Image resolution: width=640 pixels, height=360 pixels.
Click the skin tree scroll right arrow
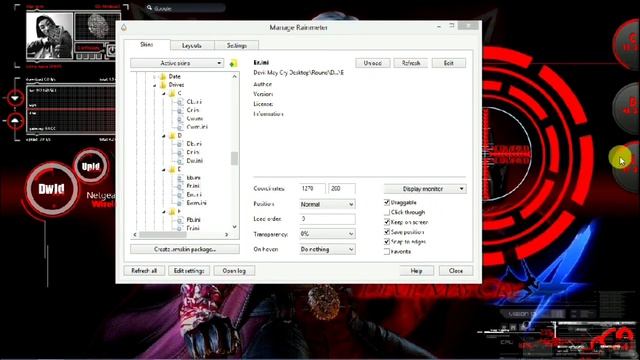tap(227, 235)
